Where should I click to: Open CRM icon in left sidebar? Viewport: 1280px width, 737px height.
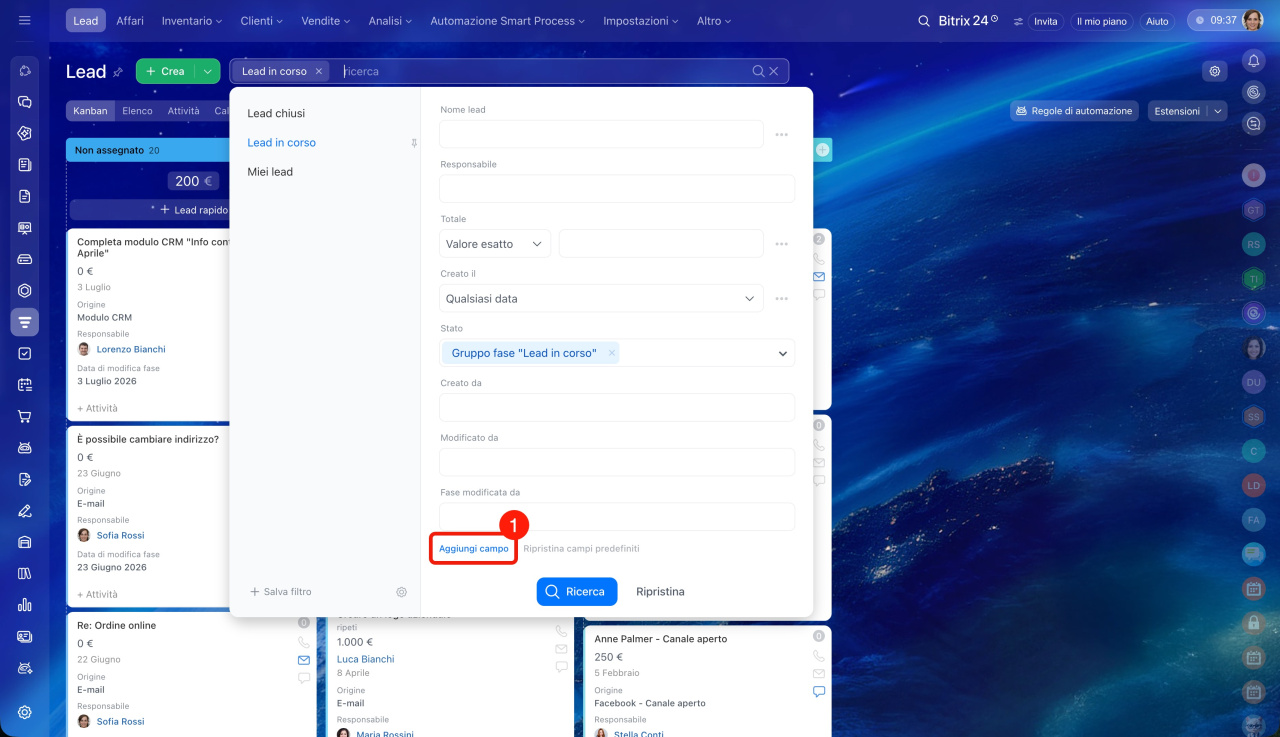tap(25, 322)
